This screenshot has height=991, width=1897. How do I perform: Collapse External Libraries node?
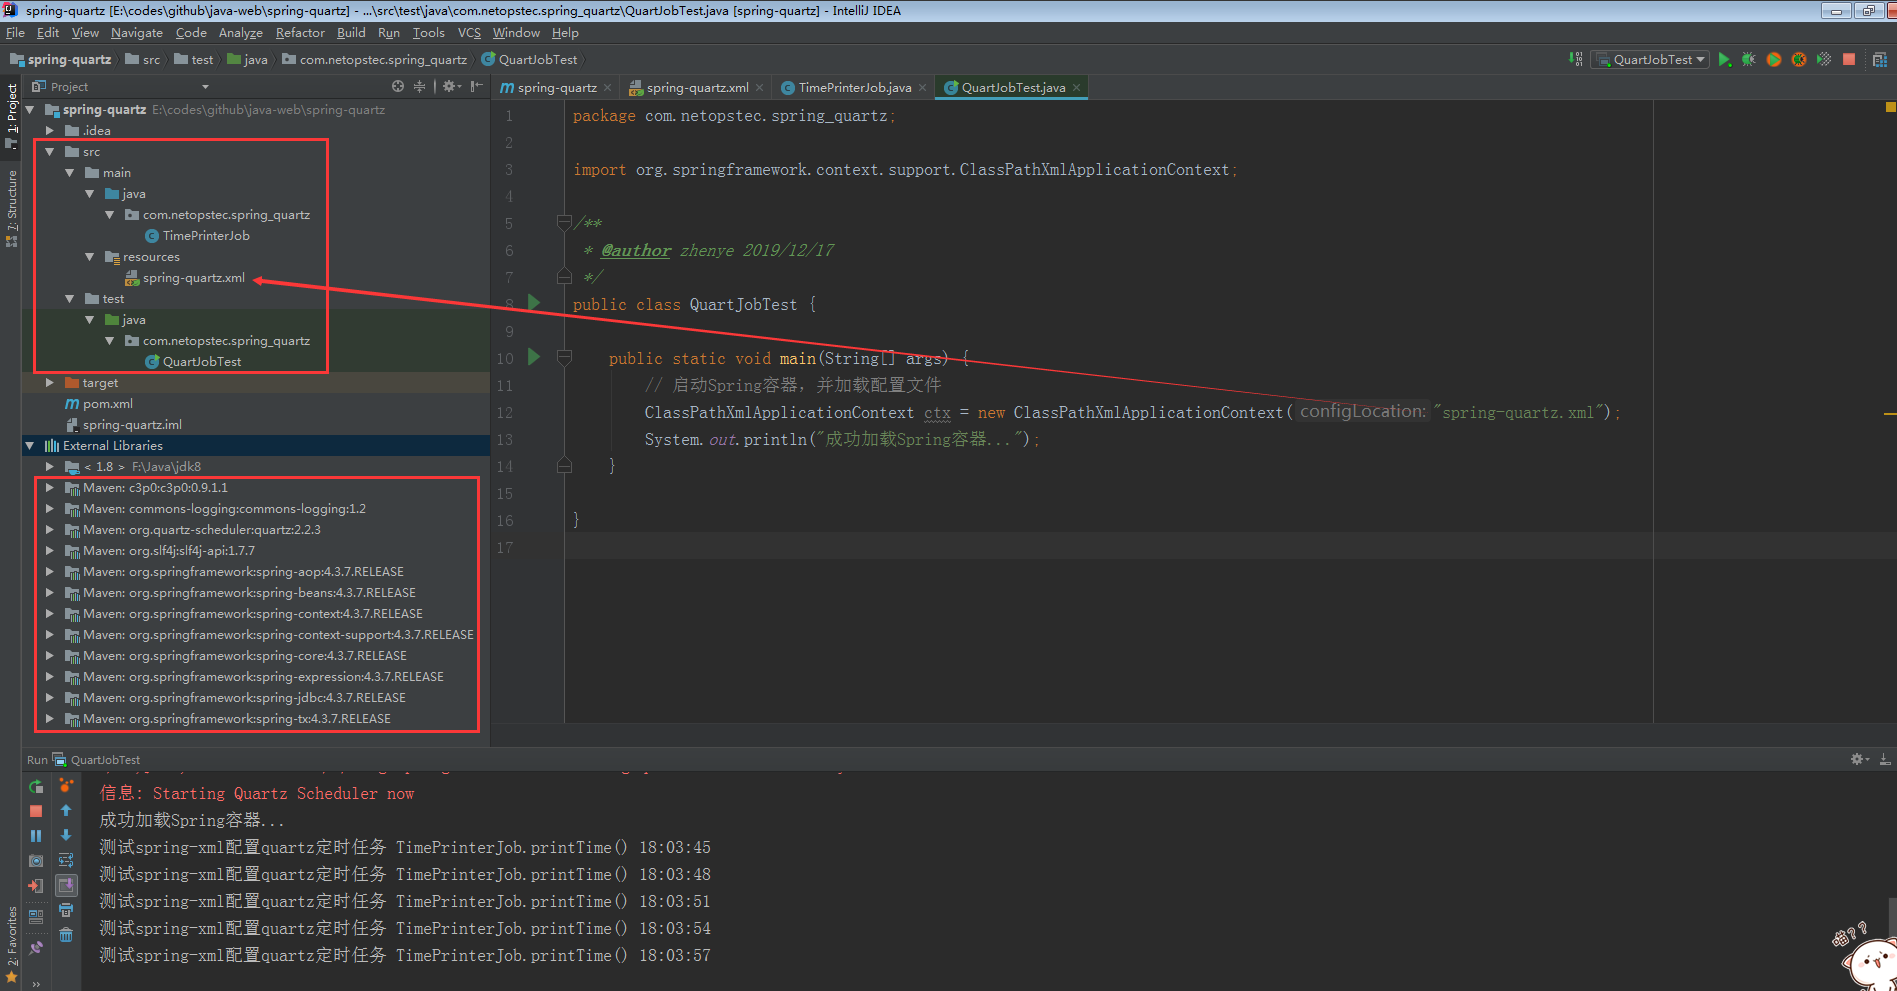point(29,446)
